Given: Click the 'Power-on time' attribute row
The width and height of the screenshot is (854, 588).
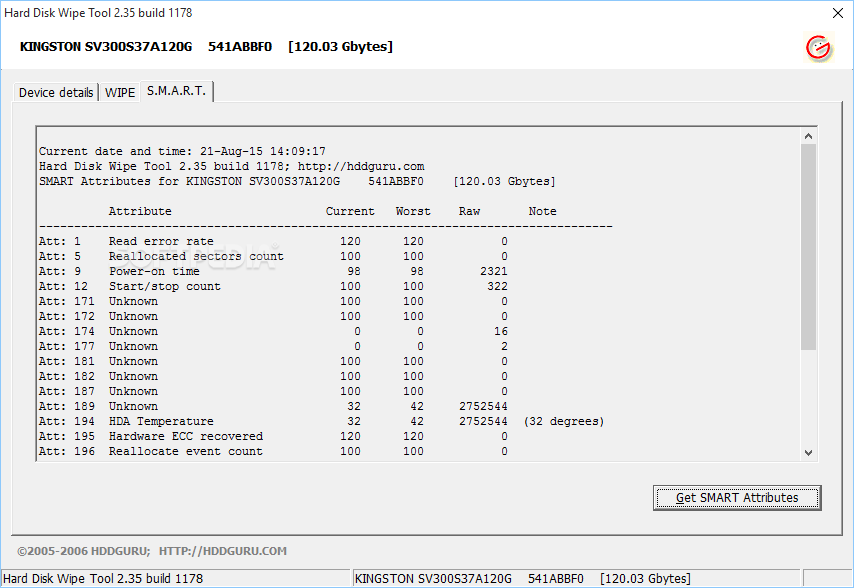Looking at the screenshot, I should point(273,271).
